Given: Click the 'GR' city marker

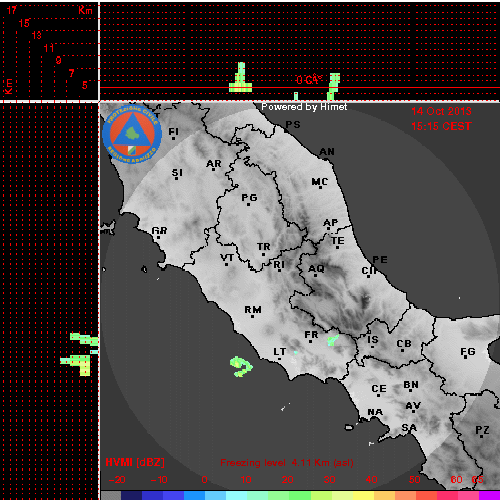Looking at the screenshot, I should (x=159, y=232).
